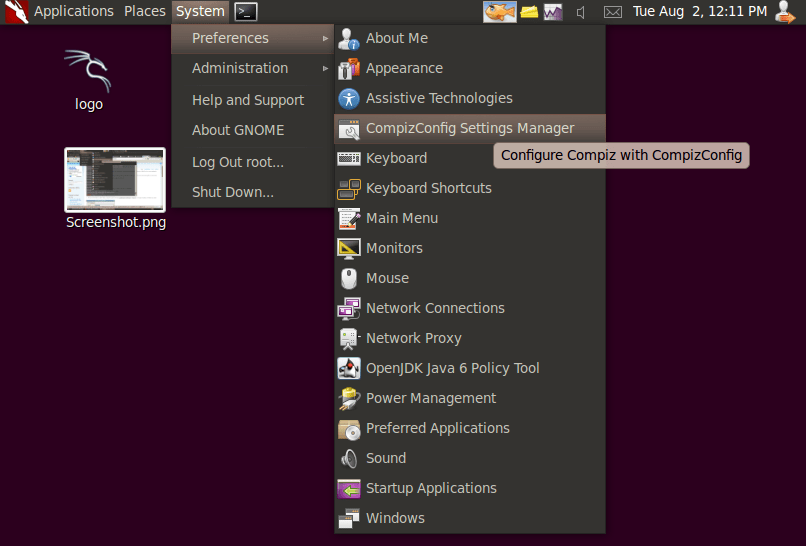Click the Windows preferences icon
806x546 pixels.
pyautogui.click(x=349, y=519)
